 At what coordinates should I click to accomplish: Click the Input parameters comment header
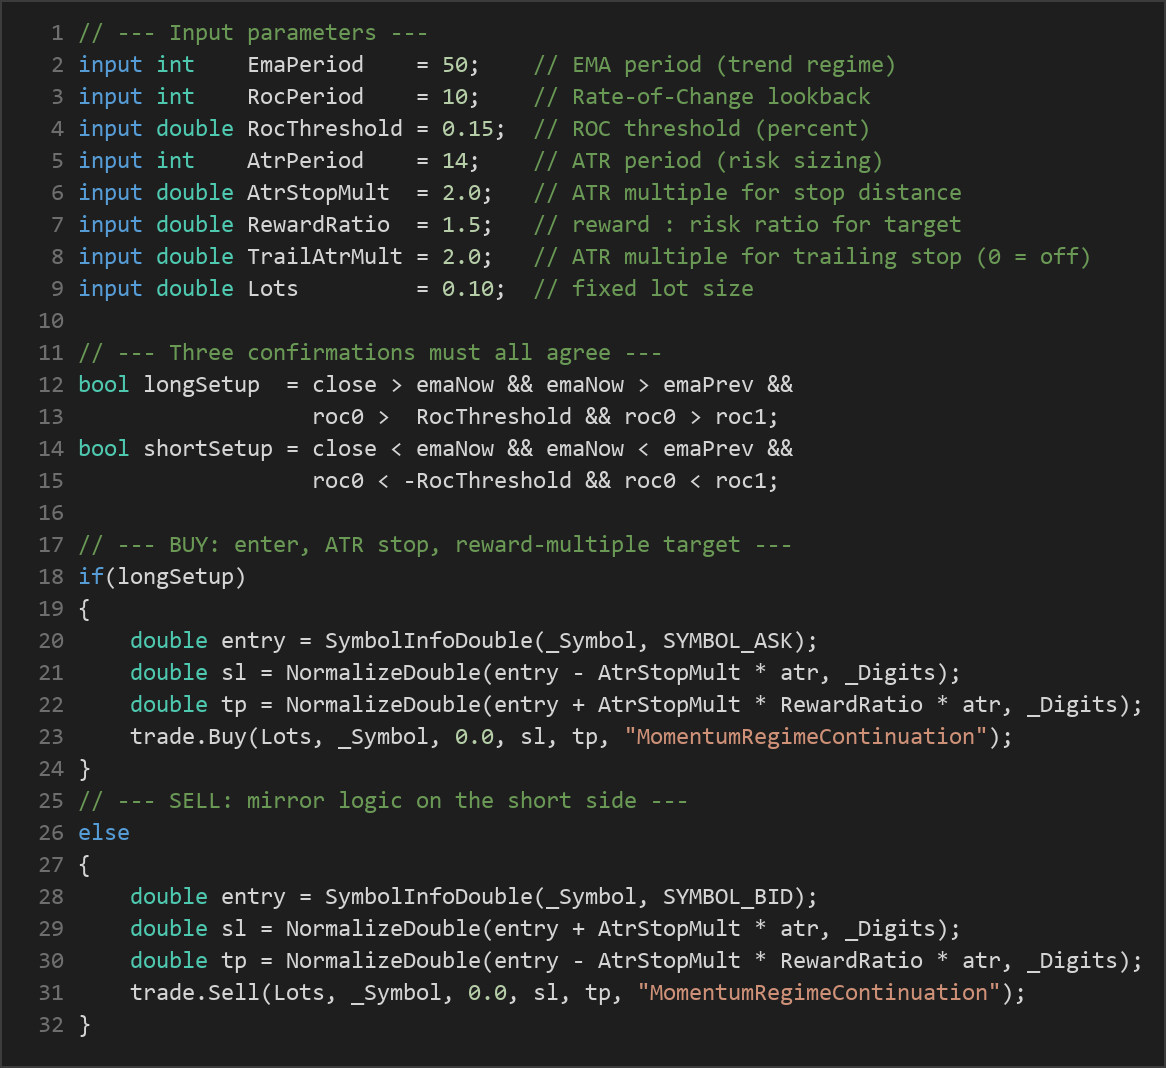click(x=253, y=33)
